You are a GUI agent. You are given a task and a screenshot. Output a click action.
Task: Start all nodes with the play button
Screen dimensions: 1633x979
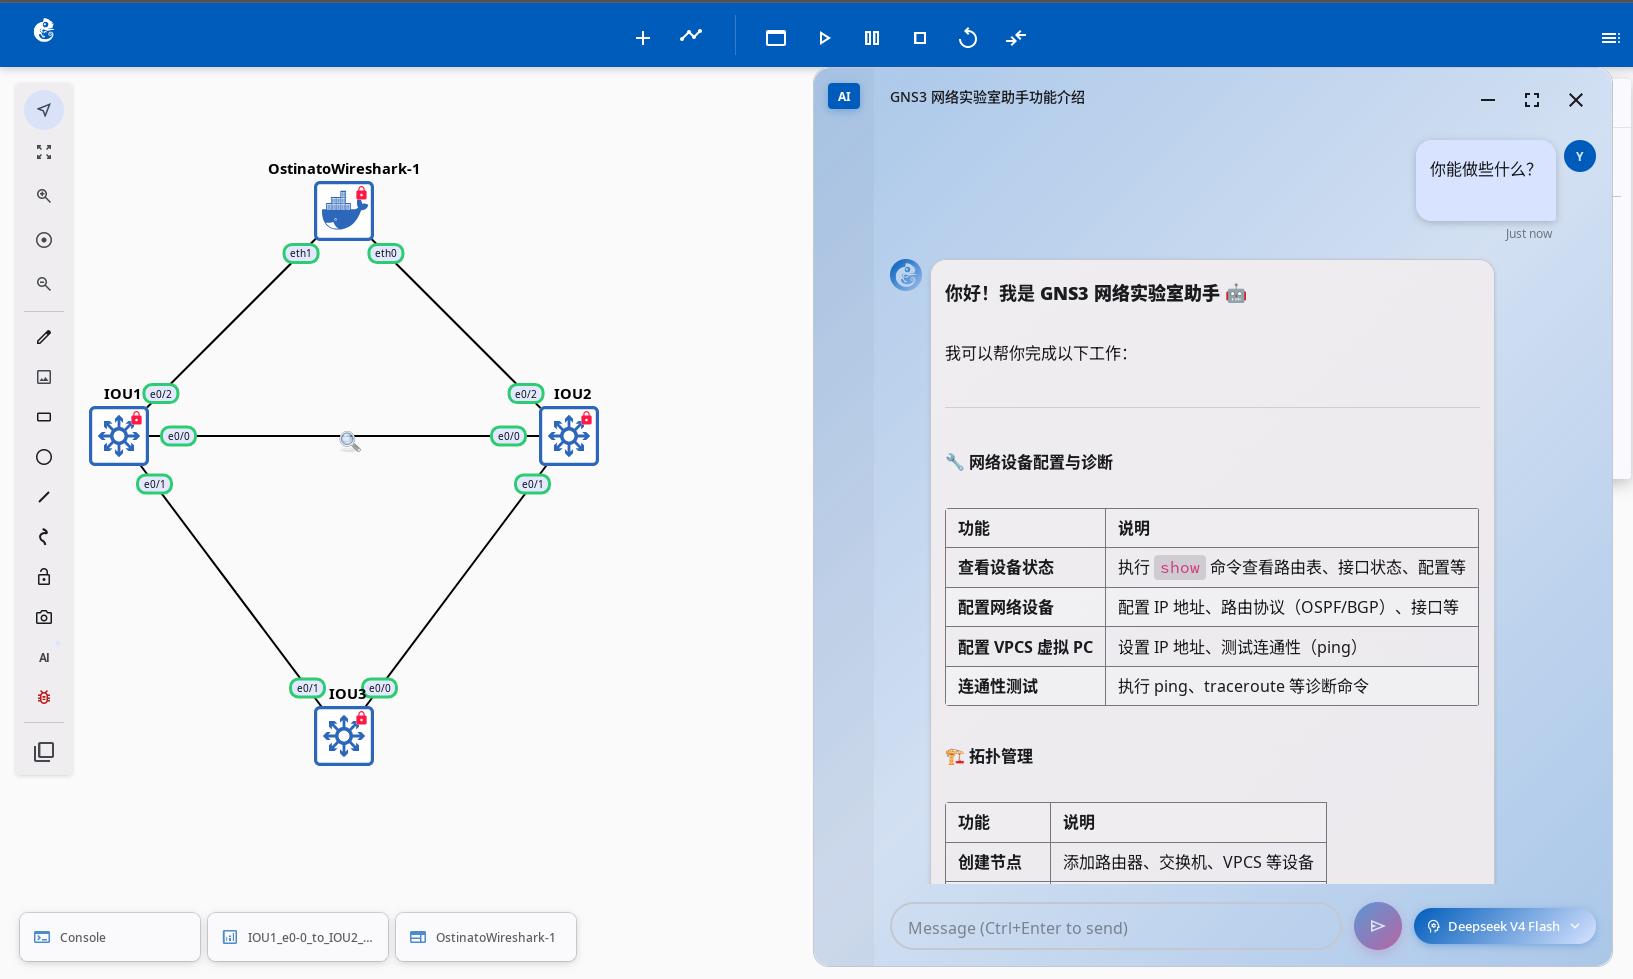pos(824,38)
